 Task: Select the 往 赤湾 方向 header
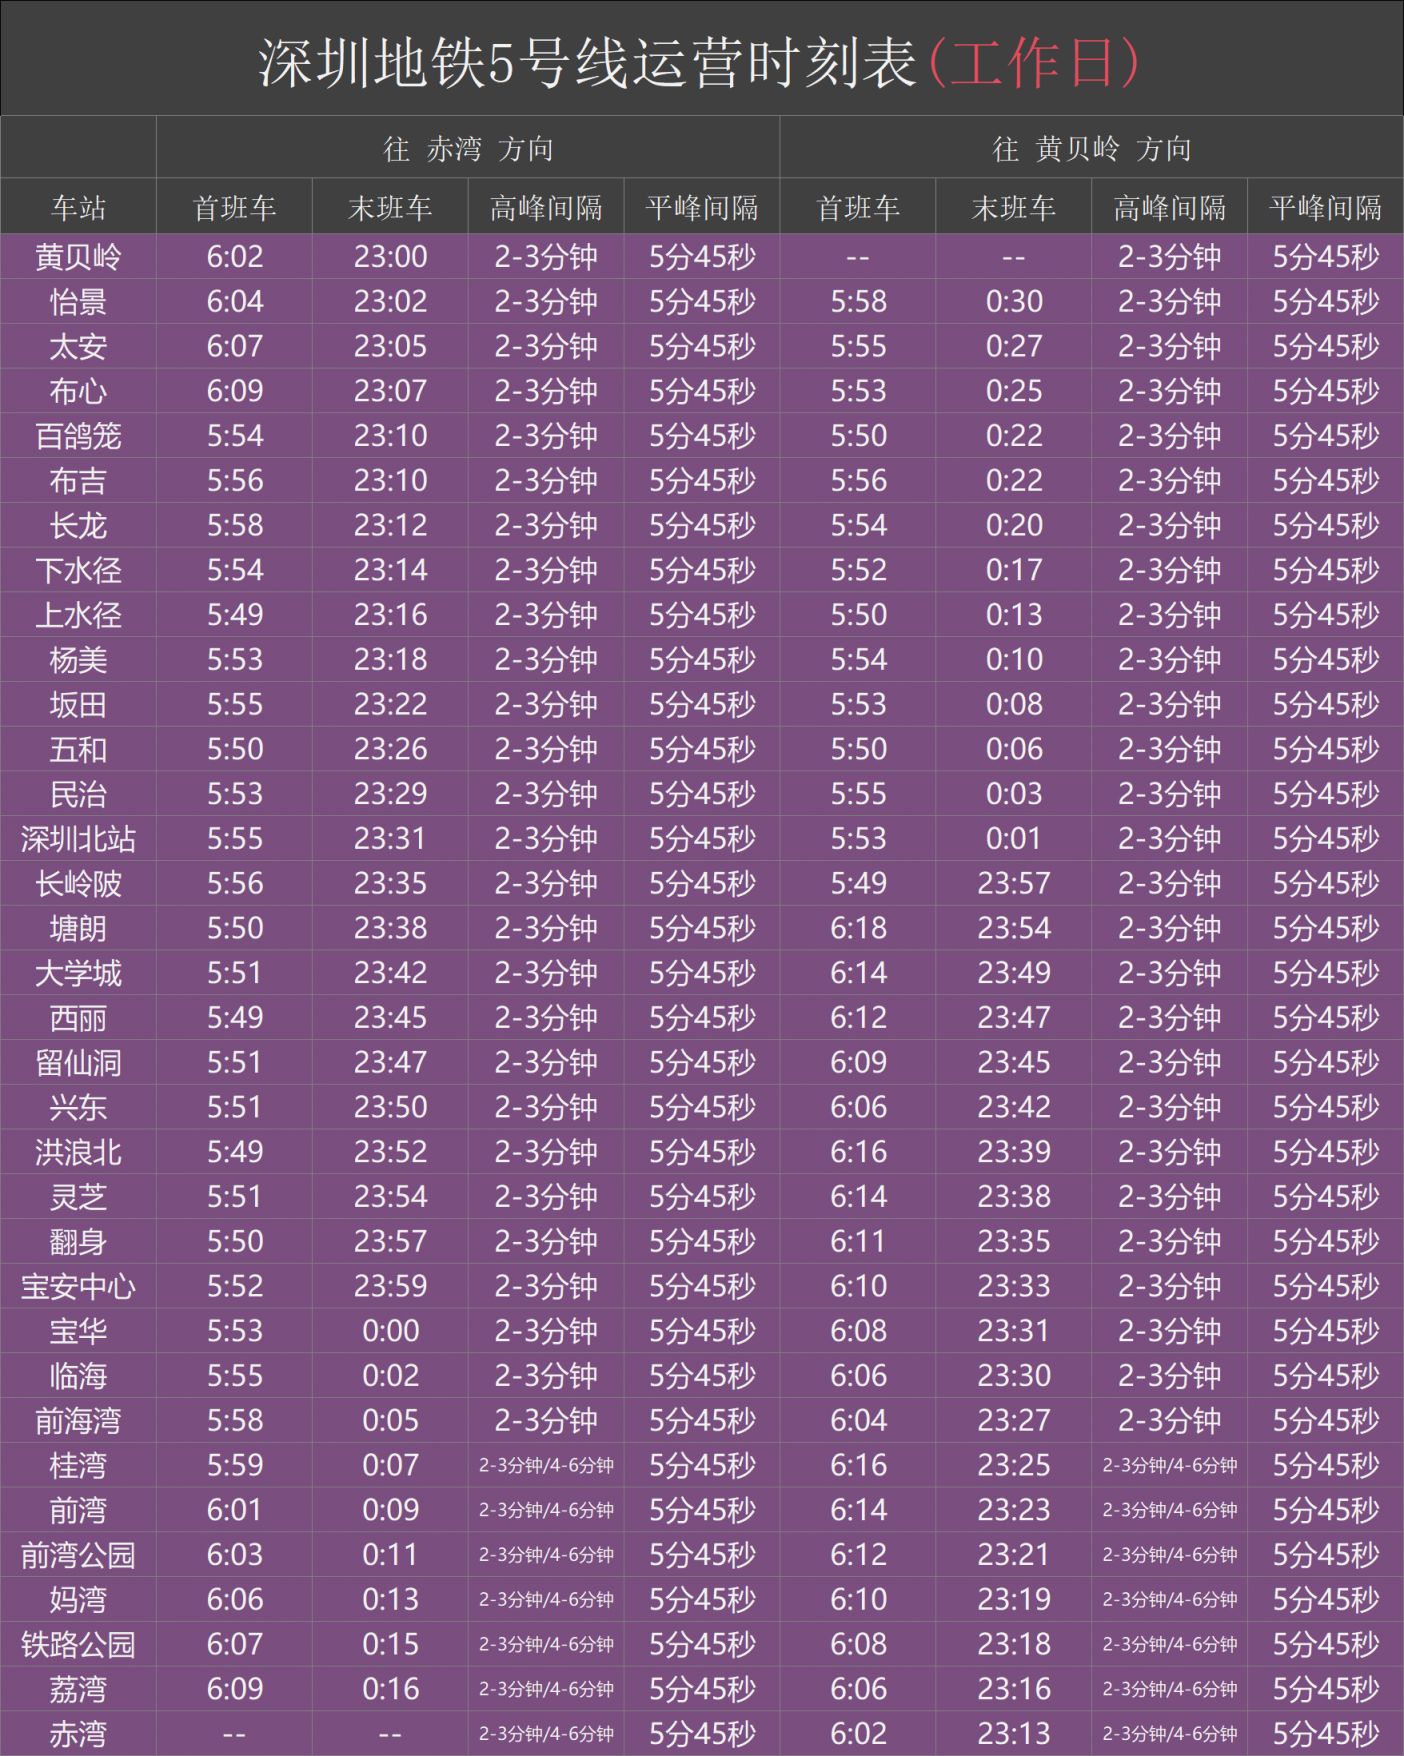coord(468,149)
